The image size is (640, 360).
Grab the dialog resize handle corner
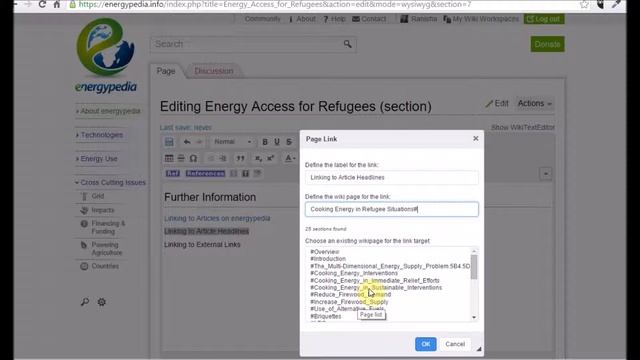tap(479, 349)
